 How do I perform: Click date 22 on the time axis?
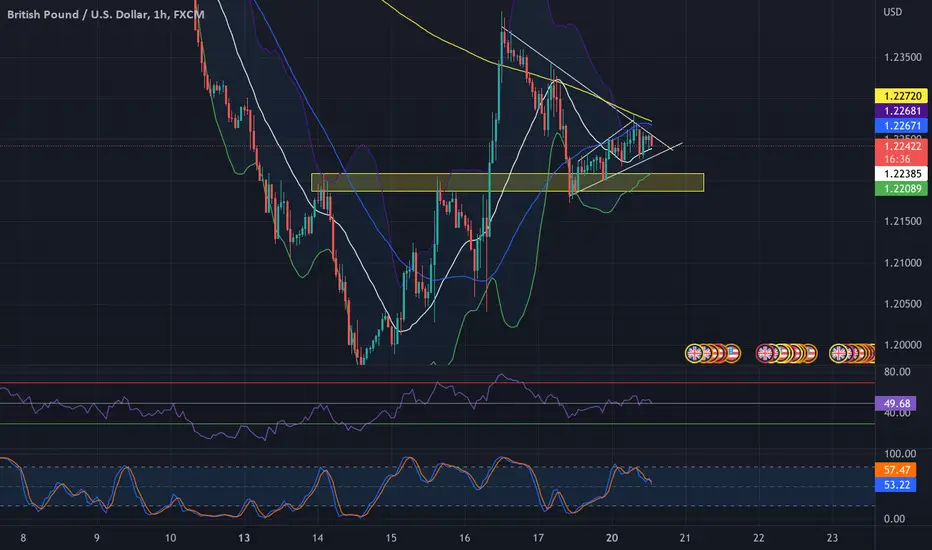click(758, 538)
